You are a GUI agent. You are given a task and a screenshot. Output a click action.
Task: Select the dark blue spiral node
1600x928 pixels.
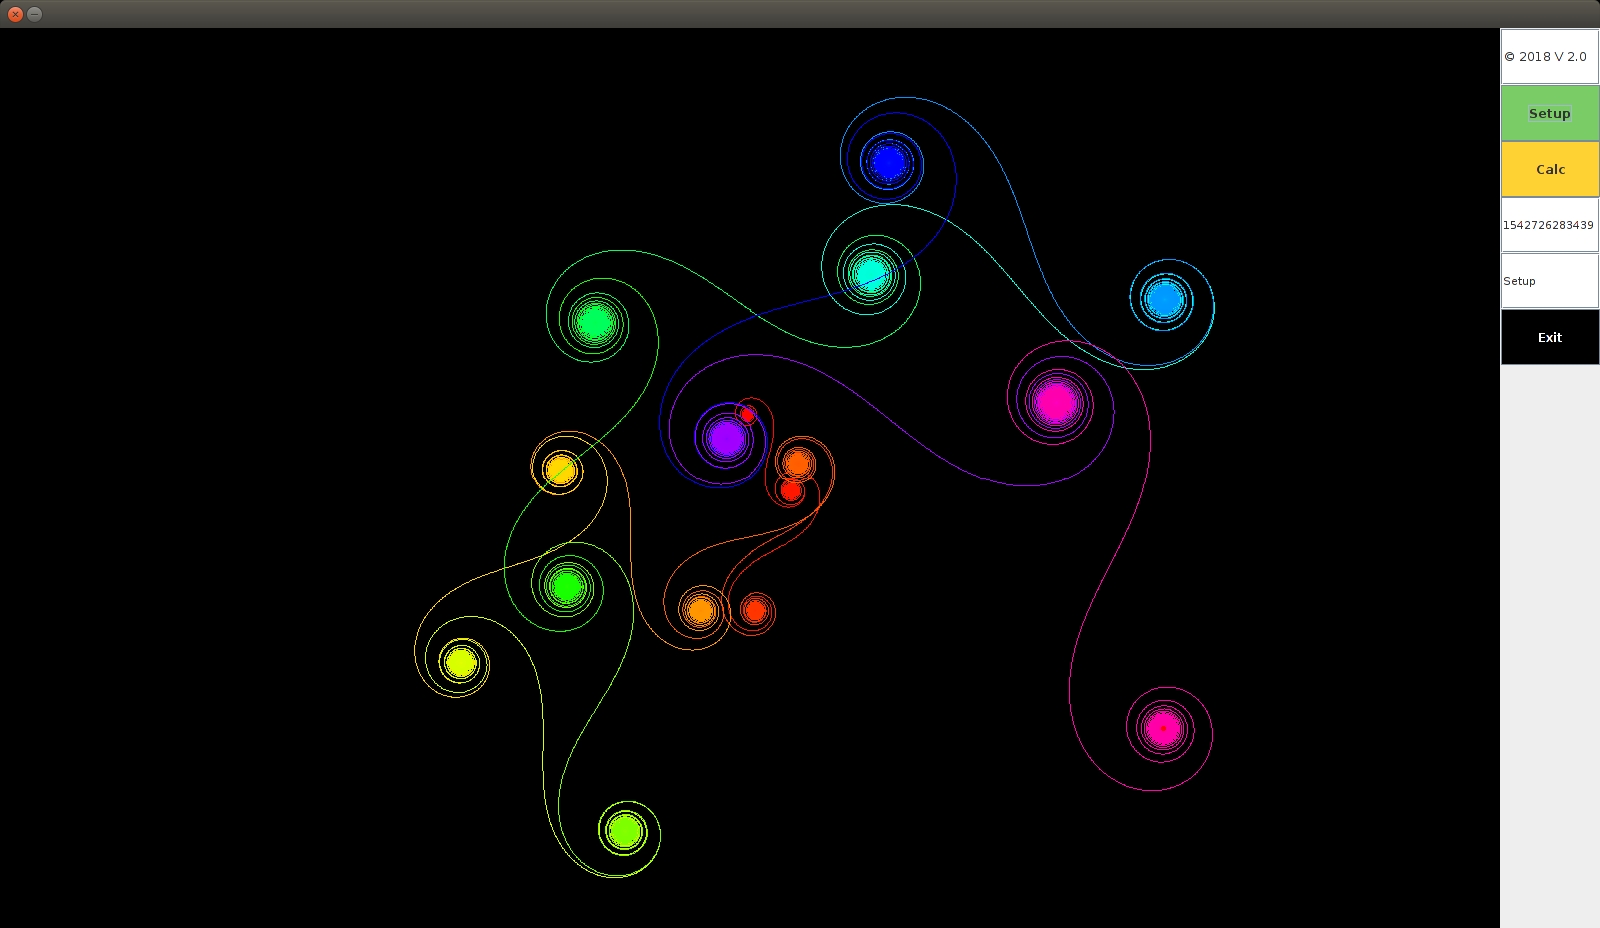click(887, 162)
